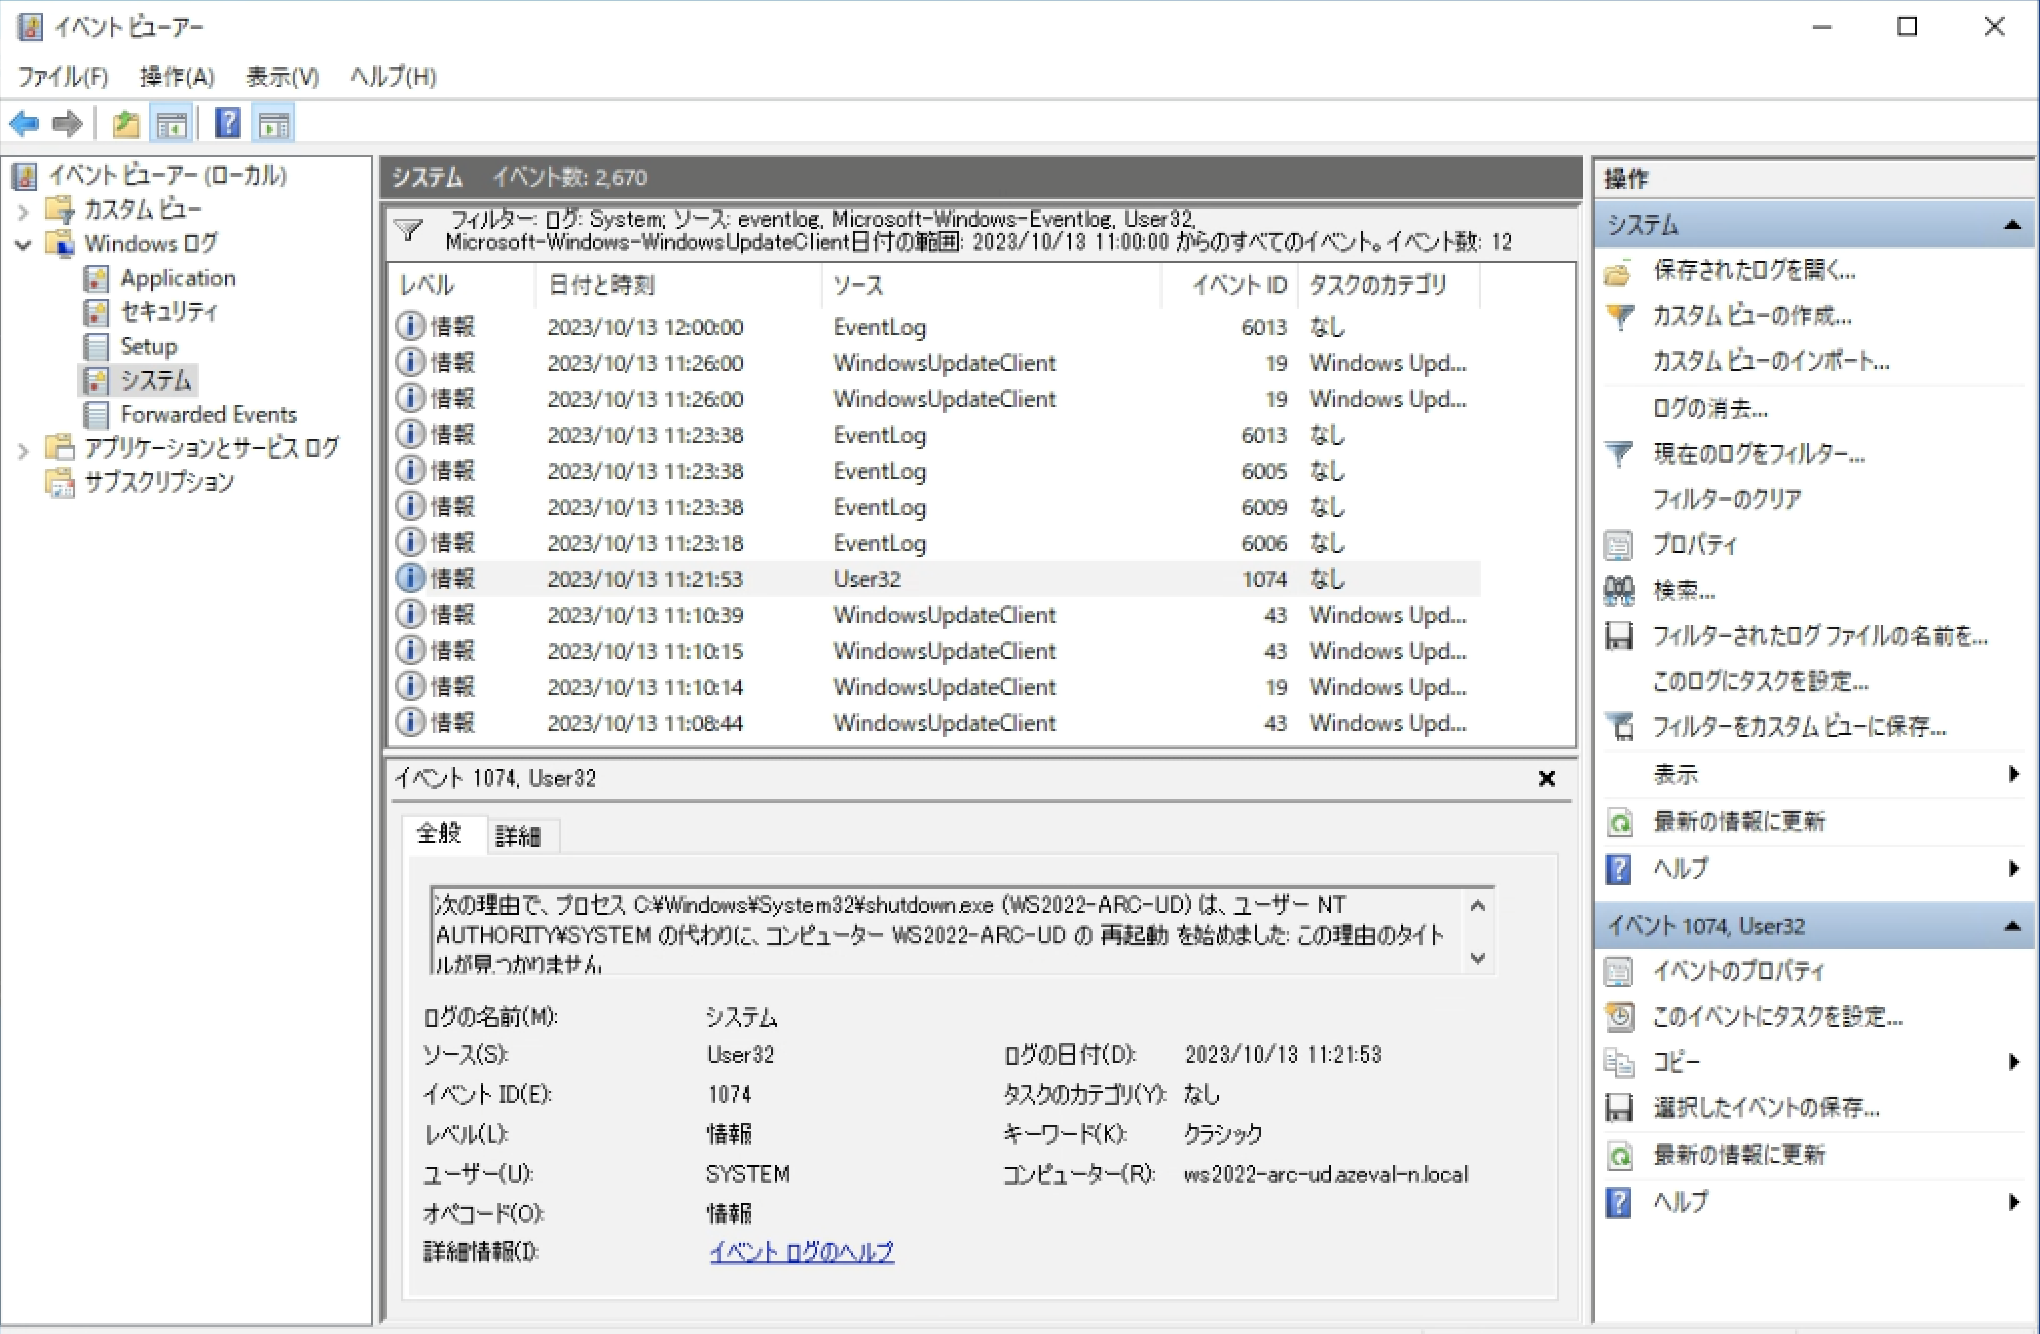Collapse the Windows ログ tree node

(23, 245)
